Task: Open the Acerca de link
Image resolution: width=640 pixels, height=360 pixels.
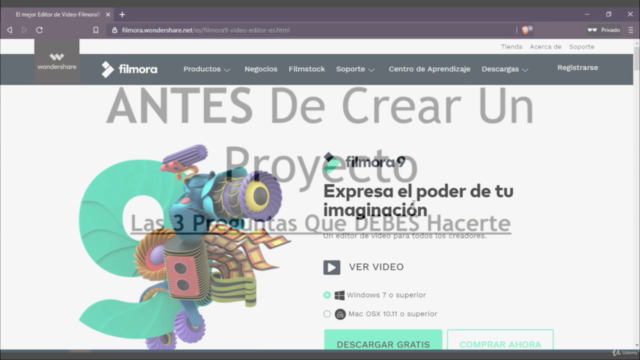Action: coord(545,47)
